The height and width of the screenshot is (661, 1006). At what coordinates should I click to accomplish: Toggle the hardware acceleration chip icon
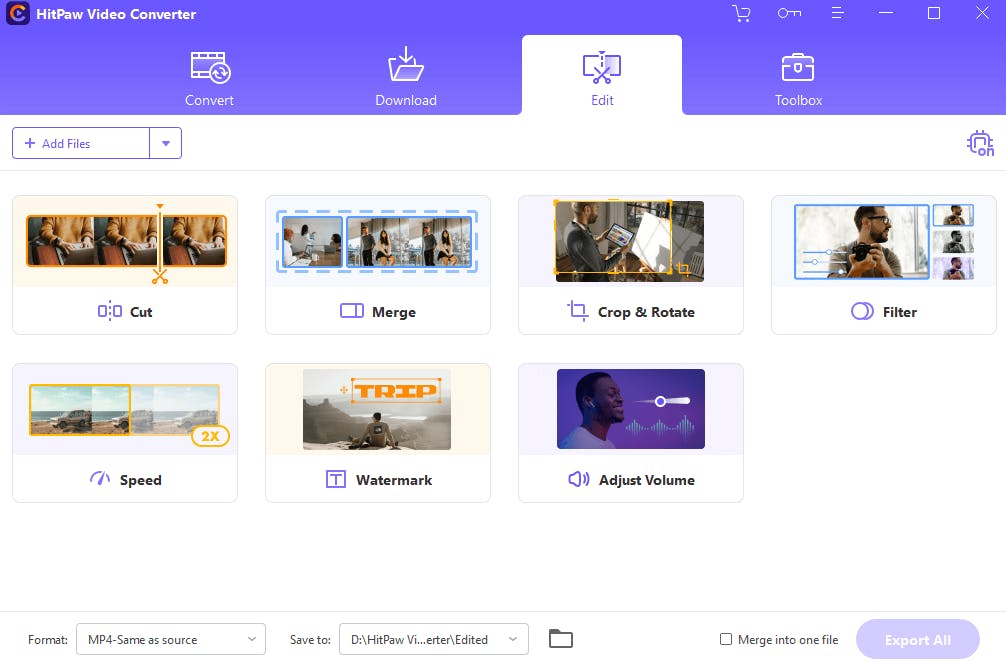pyautogui.click(x=980, y=143)
